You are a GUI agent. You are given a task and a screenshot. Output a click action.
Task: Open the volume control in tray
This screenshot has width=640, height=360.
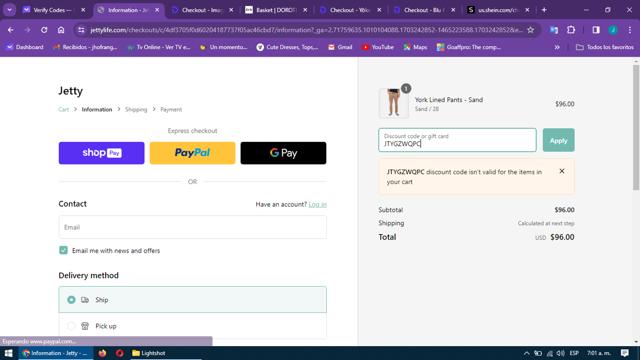pos(560,353)
